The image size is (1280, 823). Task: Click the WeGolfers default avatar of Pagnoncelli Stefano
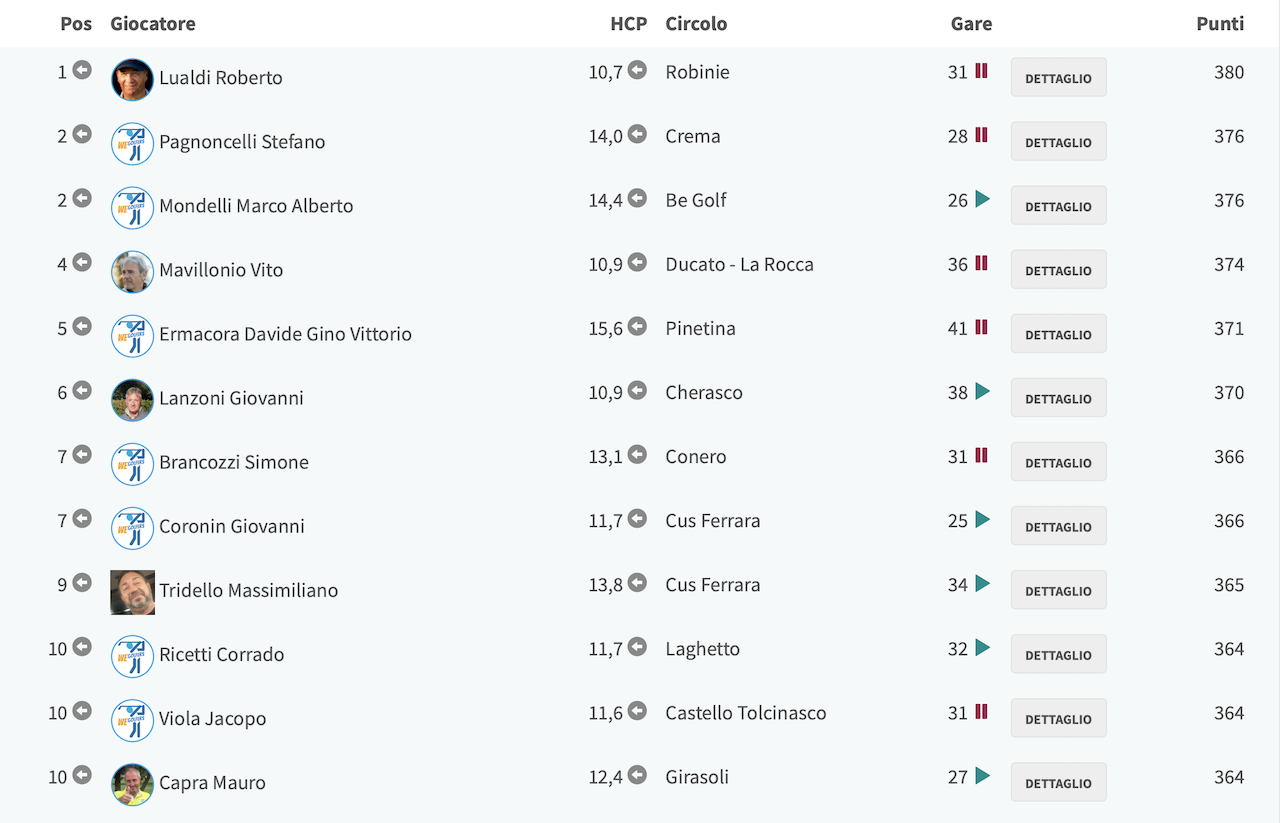pyautogui.click(x=132, y=143)
